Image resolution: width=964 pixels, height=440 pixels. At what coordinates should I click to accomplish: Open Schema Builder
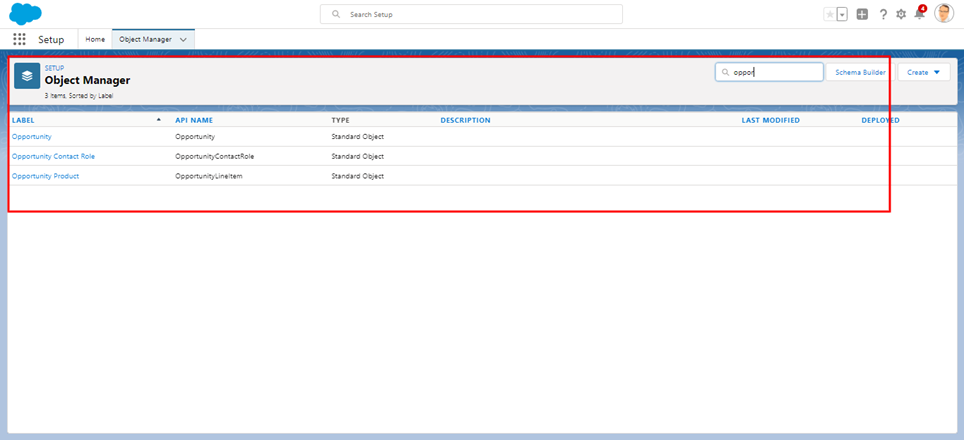(860, 72)
